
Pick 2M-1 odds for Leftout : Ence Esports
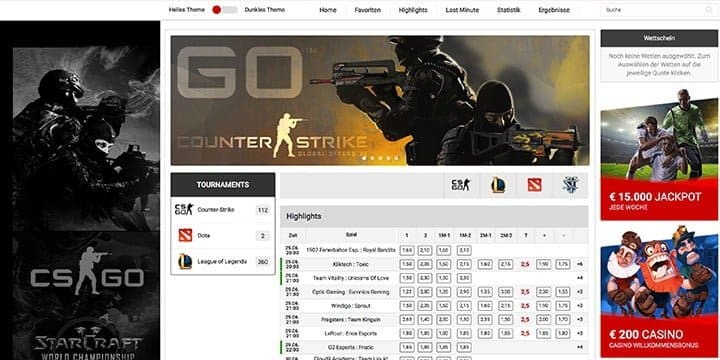[x=486, y=333]
